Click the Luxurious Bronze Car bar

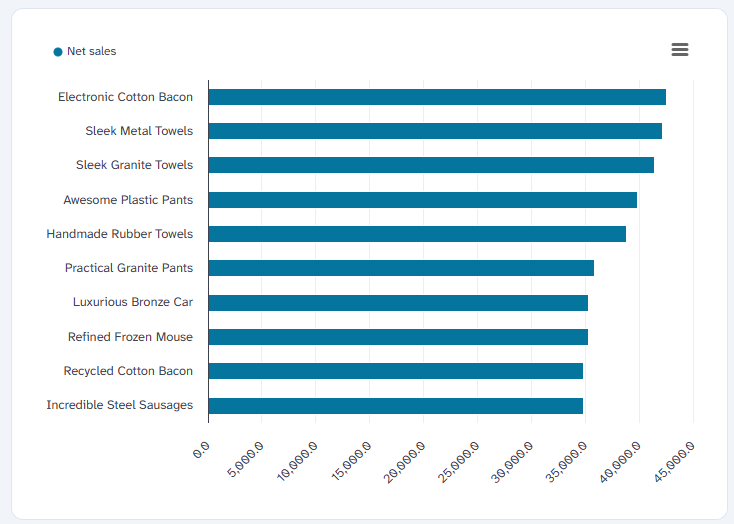397,303
